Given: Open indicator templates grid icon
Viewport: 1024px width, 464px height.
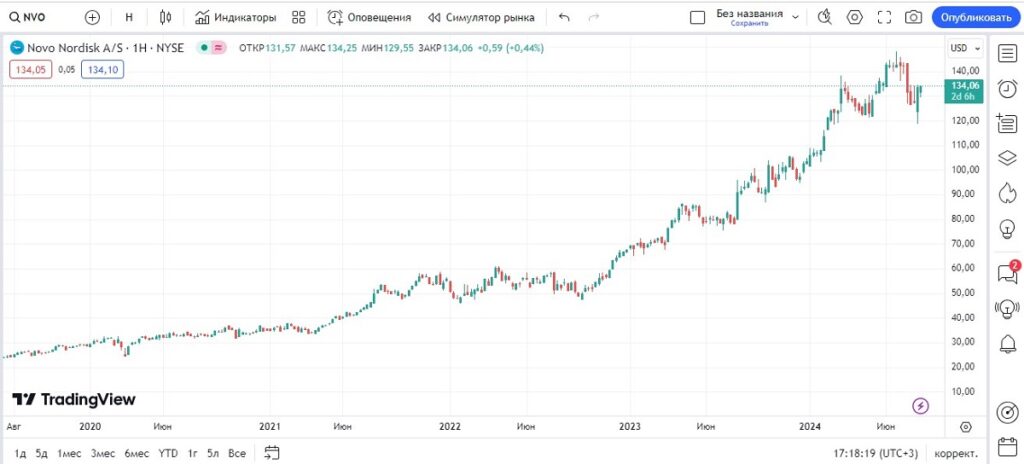Looking at the screenshot, I should (298, 18).
